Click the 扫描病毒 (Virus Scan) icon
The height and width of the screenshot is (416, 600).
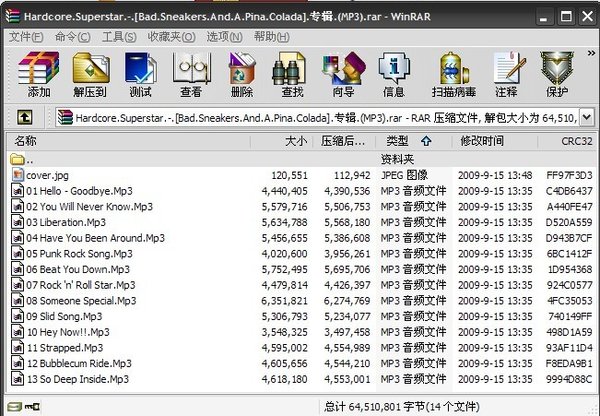click(x=454, y=68)
